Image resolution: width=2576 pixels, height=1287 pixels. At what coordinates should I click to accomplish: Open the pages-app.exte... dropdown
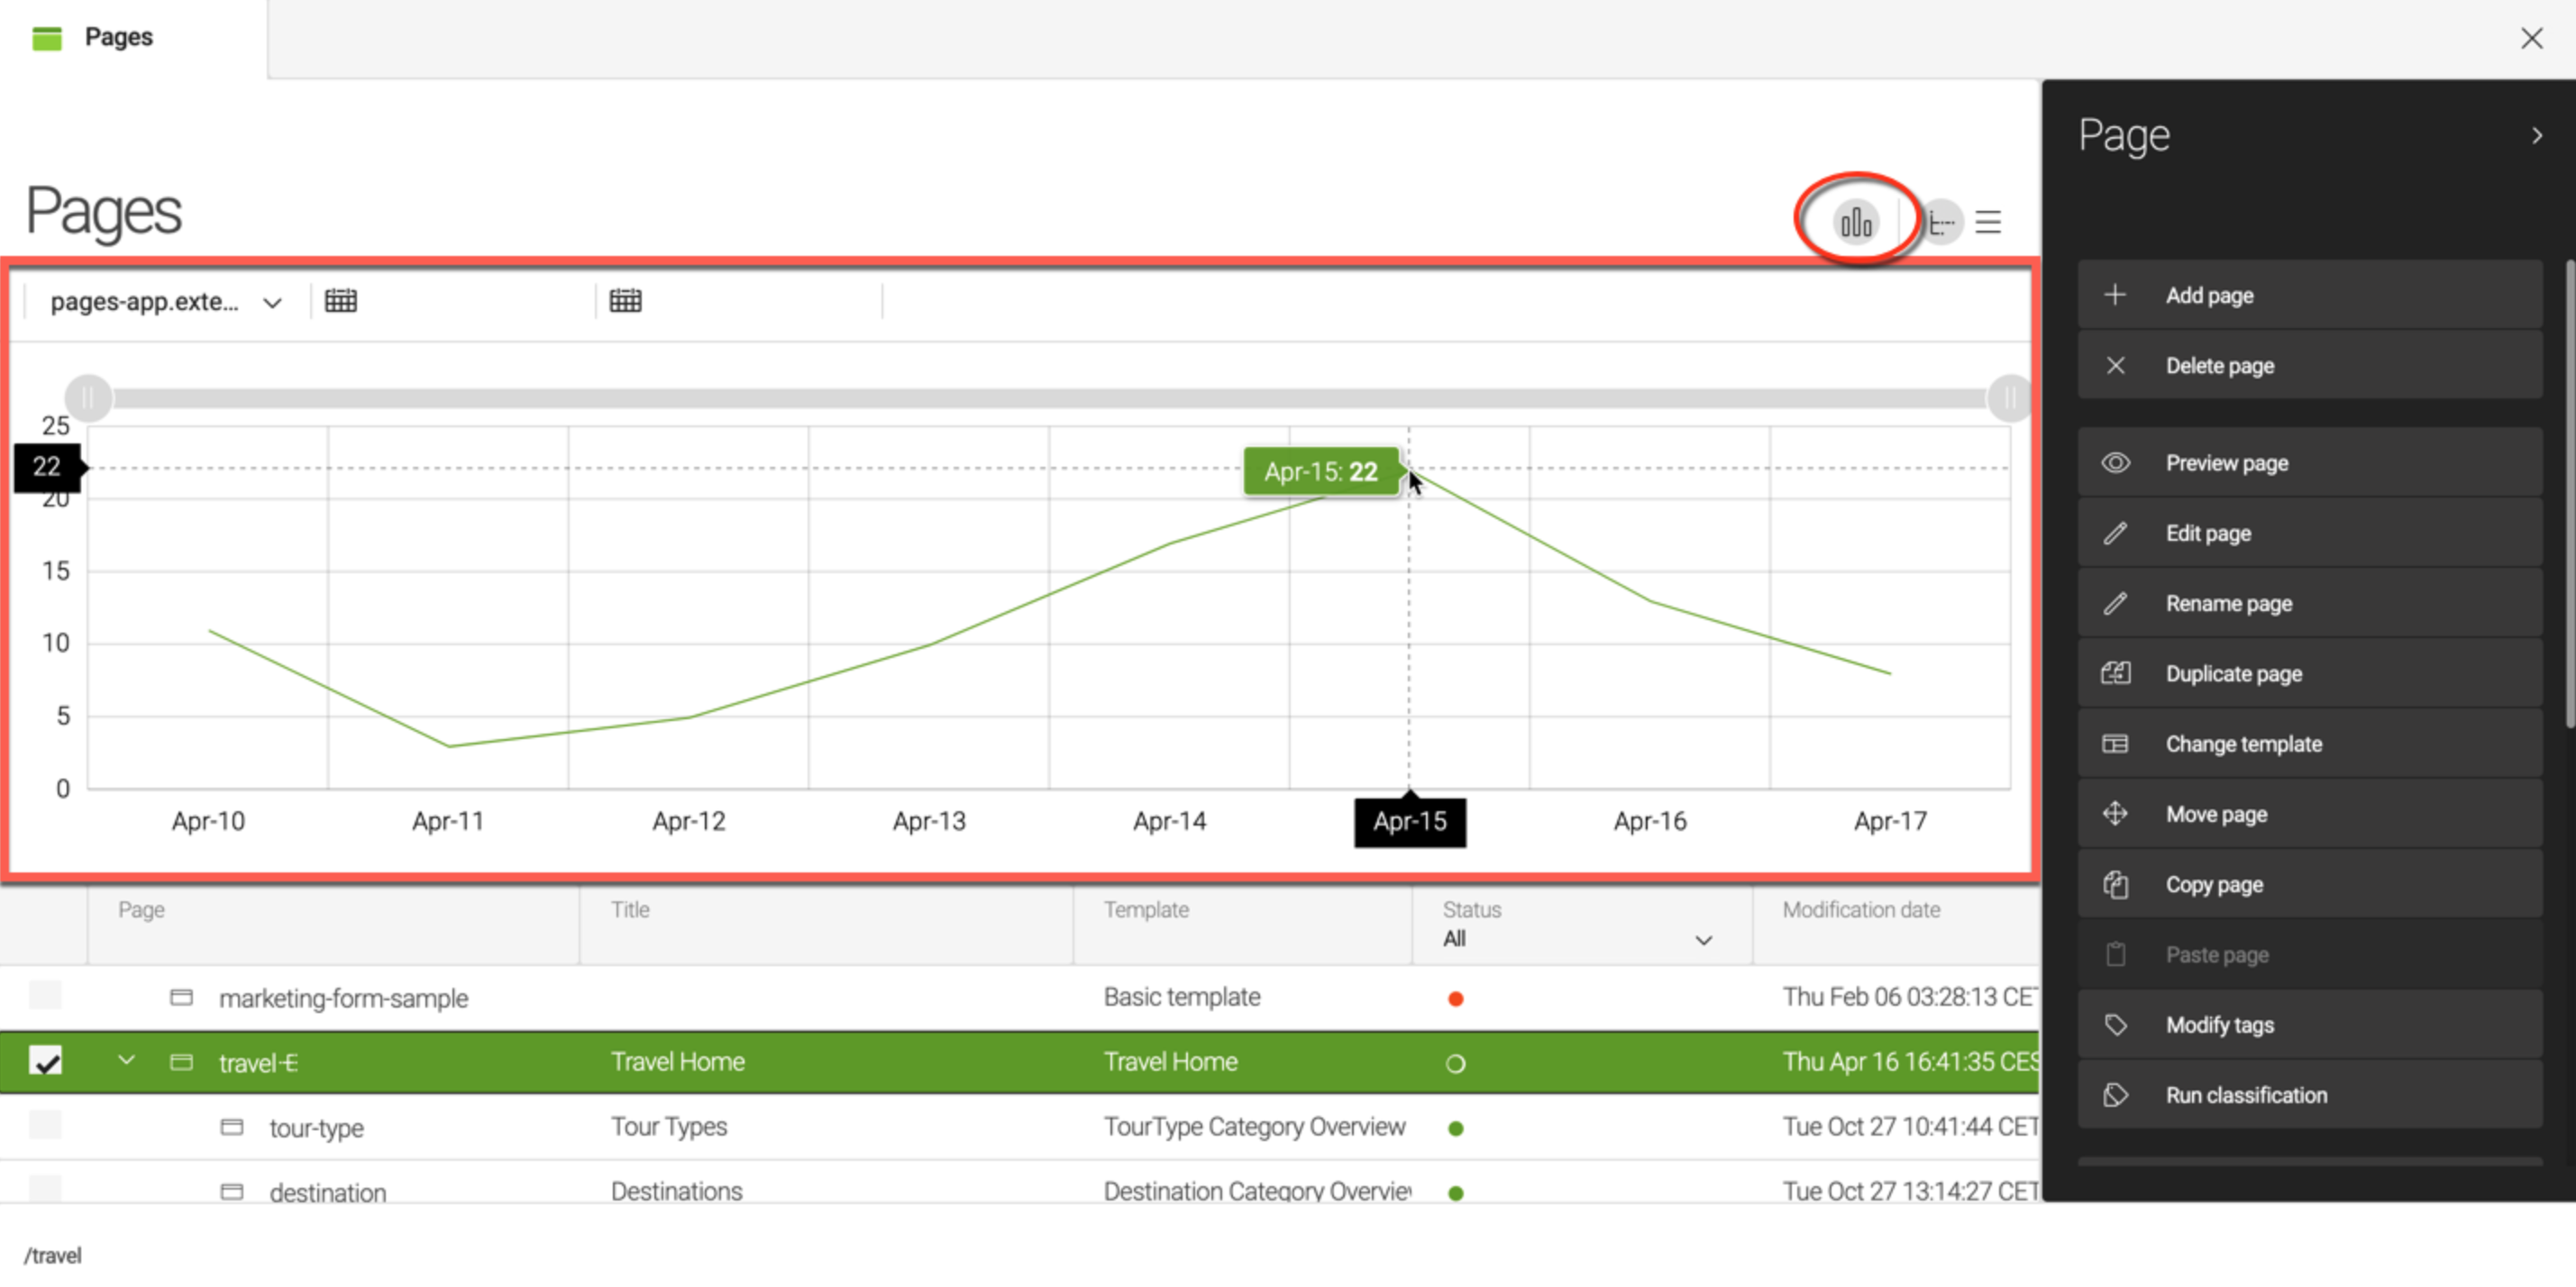tap(166, 301)
